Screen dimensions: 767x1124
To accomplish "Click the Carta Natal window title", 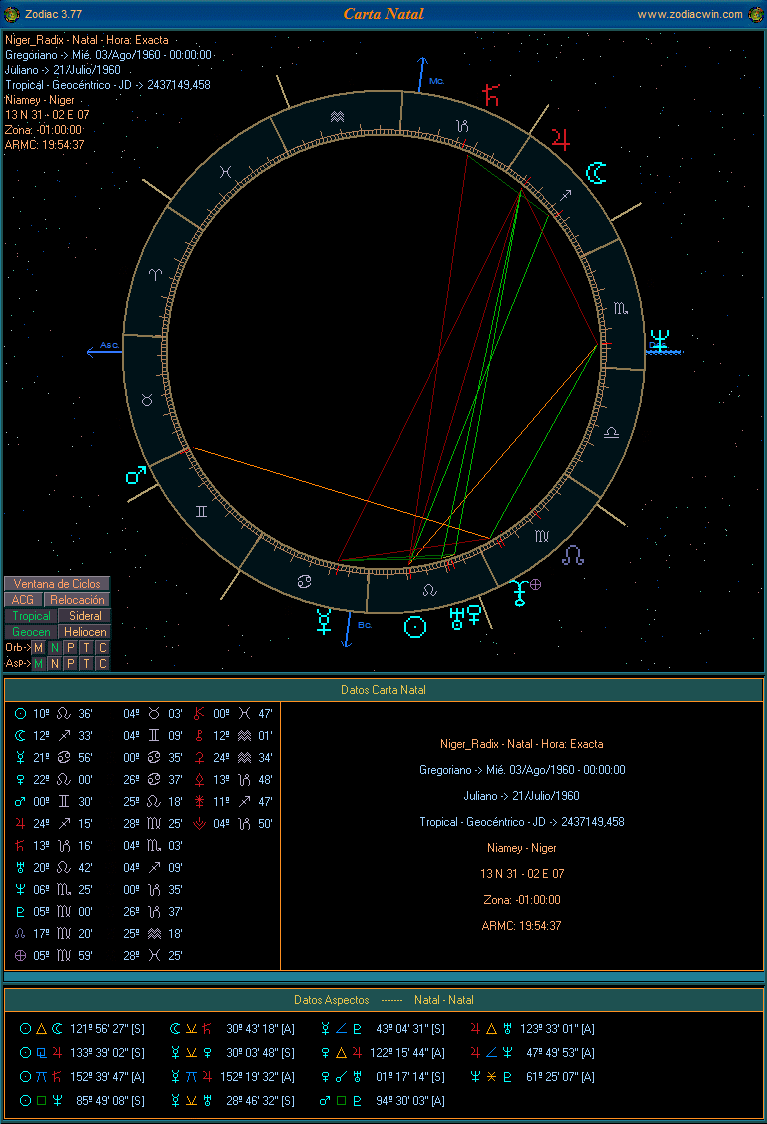I will (x=384, y=14).
